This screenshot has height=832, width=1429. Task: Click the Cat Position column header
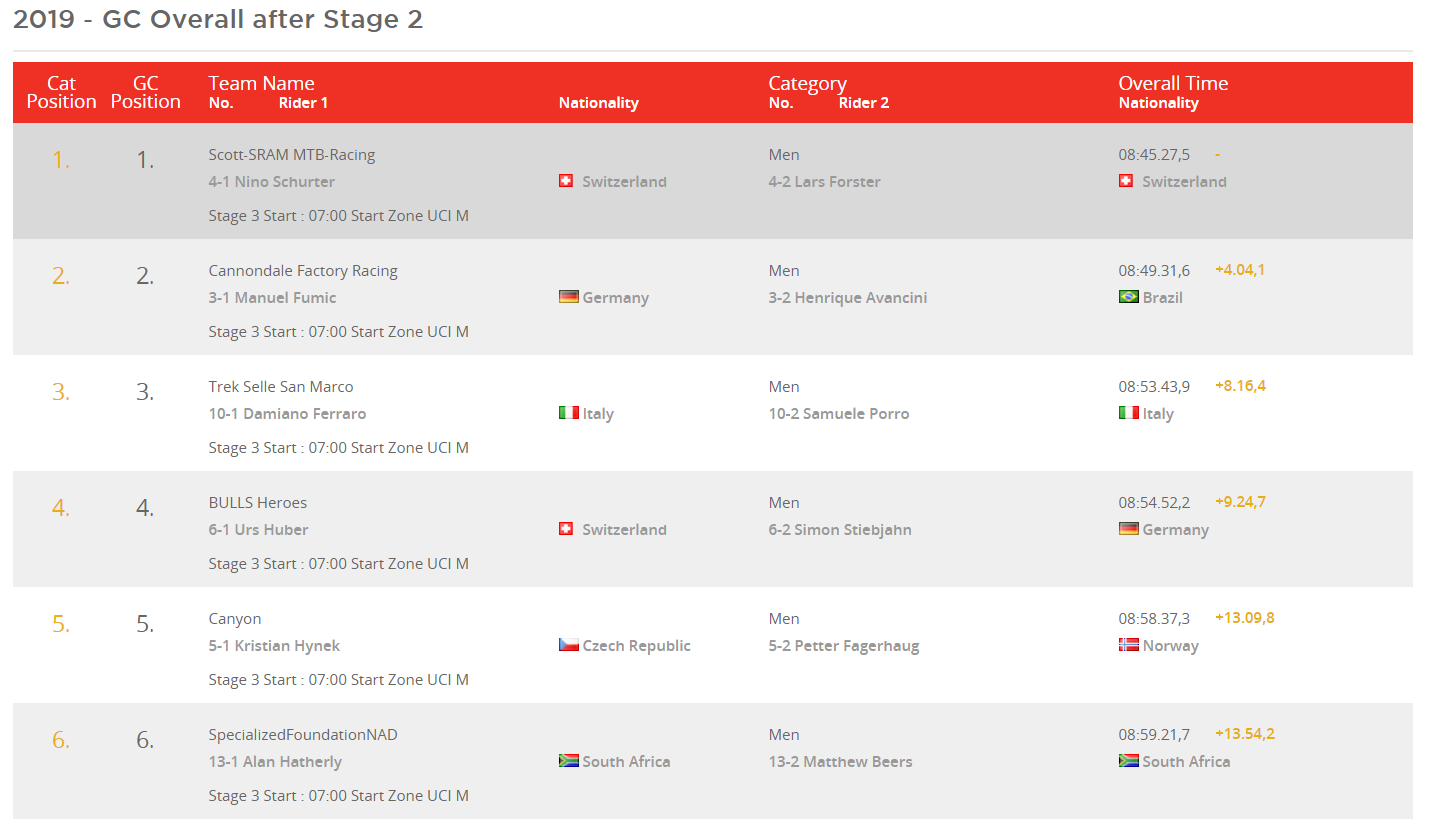62,92
